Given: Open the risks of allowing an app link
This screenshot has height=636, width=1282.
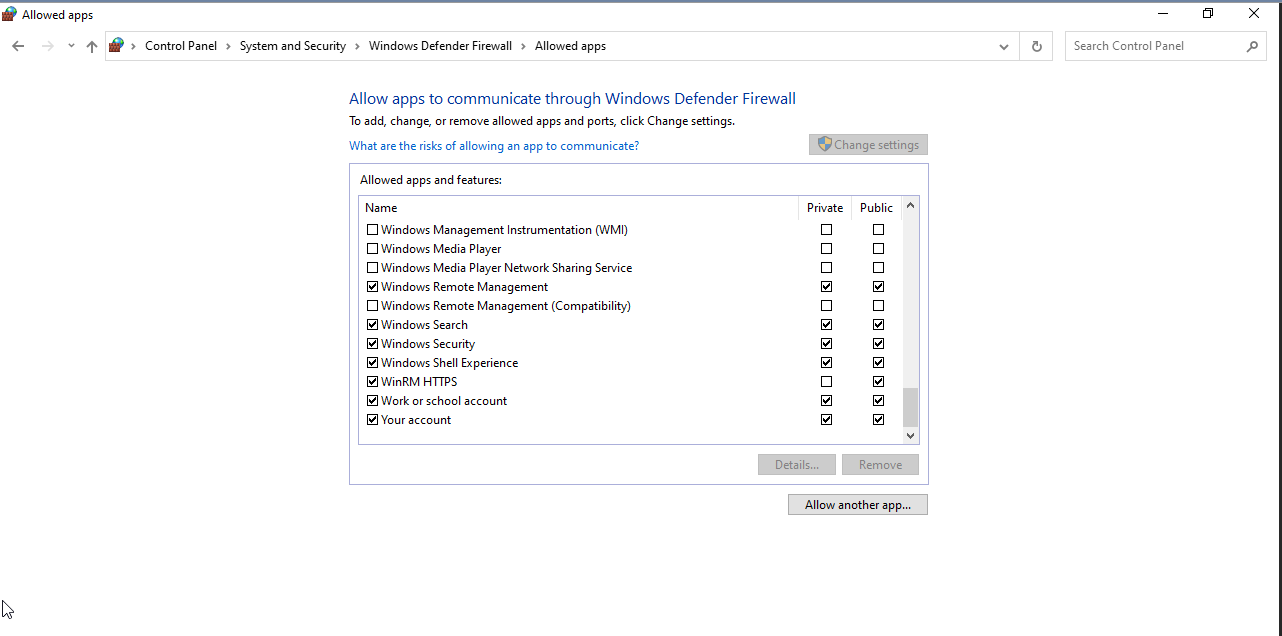Looking at the screenshot, I should point(494,146).
